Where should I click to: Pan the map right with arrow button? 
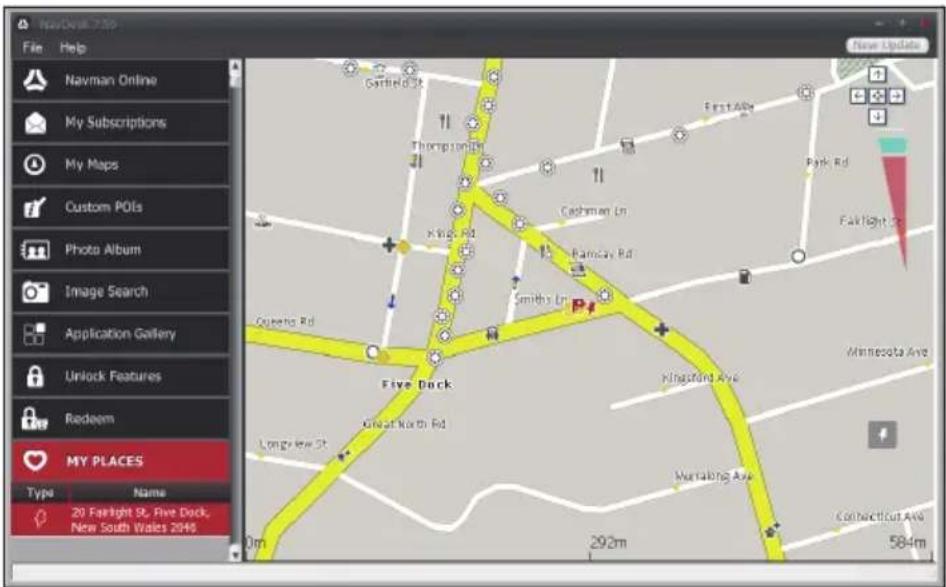click(x=897, y=95)
